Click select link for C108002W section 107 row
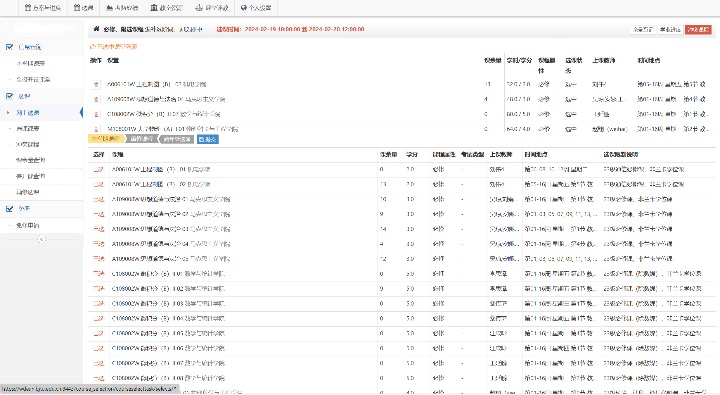The image size is (720, 395). point(98,363)
